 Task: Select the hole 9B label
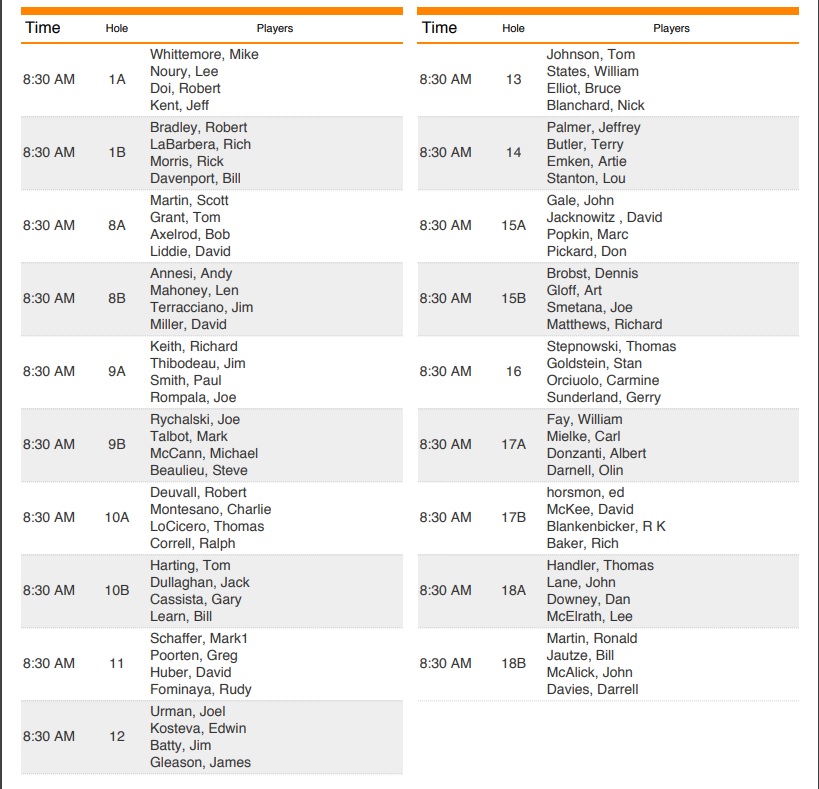click(x=117, y=444)
